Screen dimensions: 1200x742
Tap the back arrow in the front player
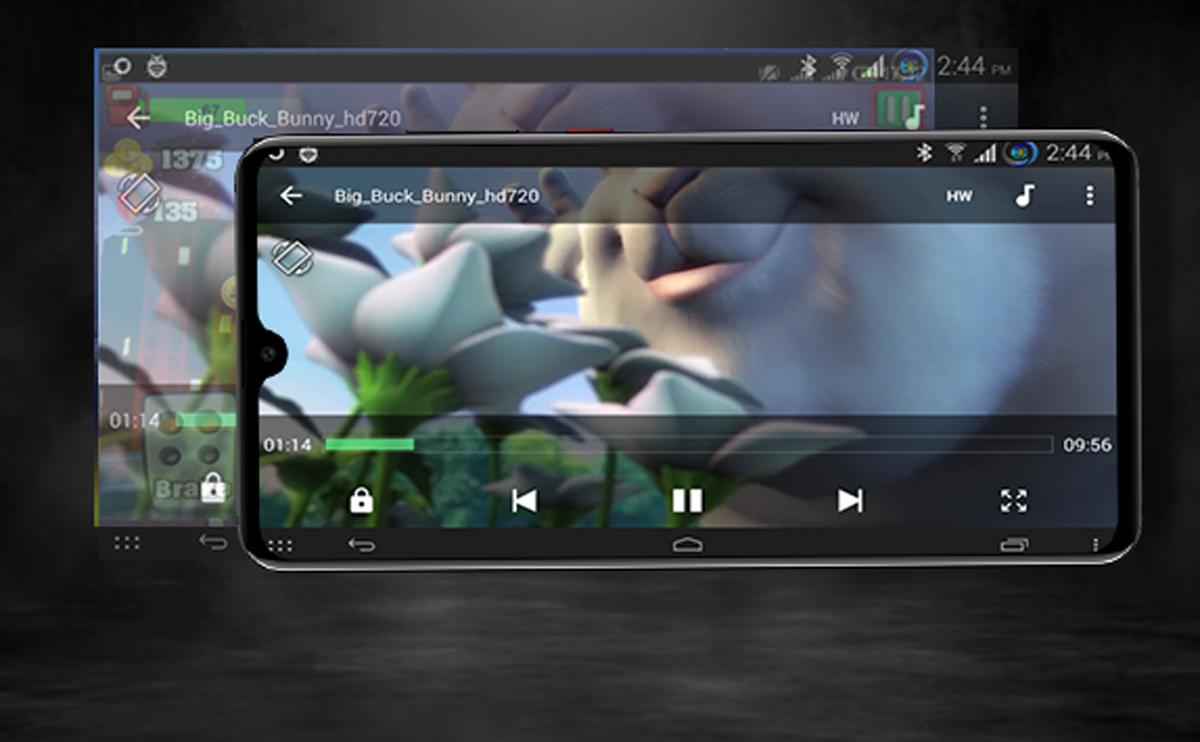click(290, 196)
